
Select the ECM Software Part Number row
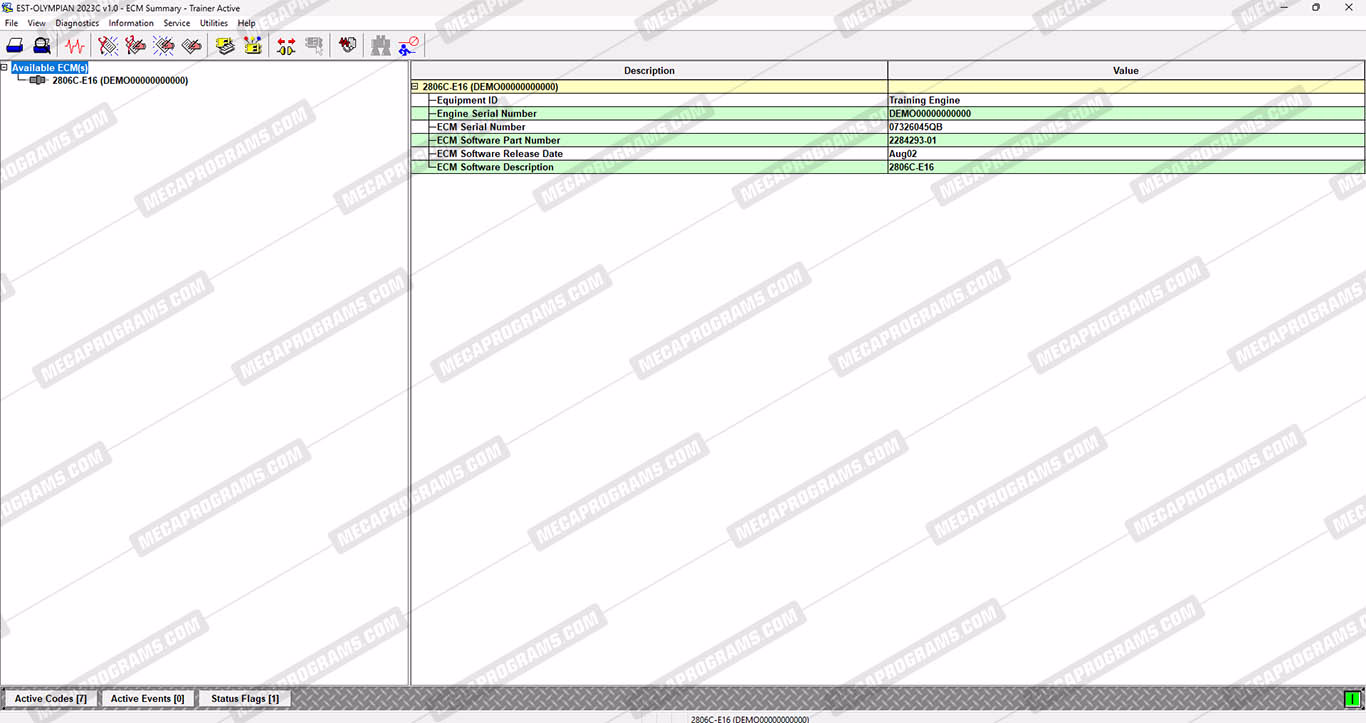click(498, 141)
